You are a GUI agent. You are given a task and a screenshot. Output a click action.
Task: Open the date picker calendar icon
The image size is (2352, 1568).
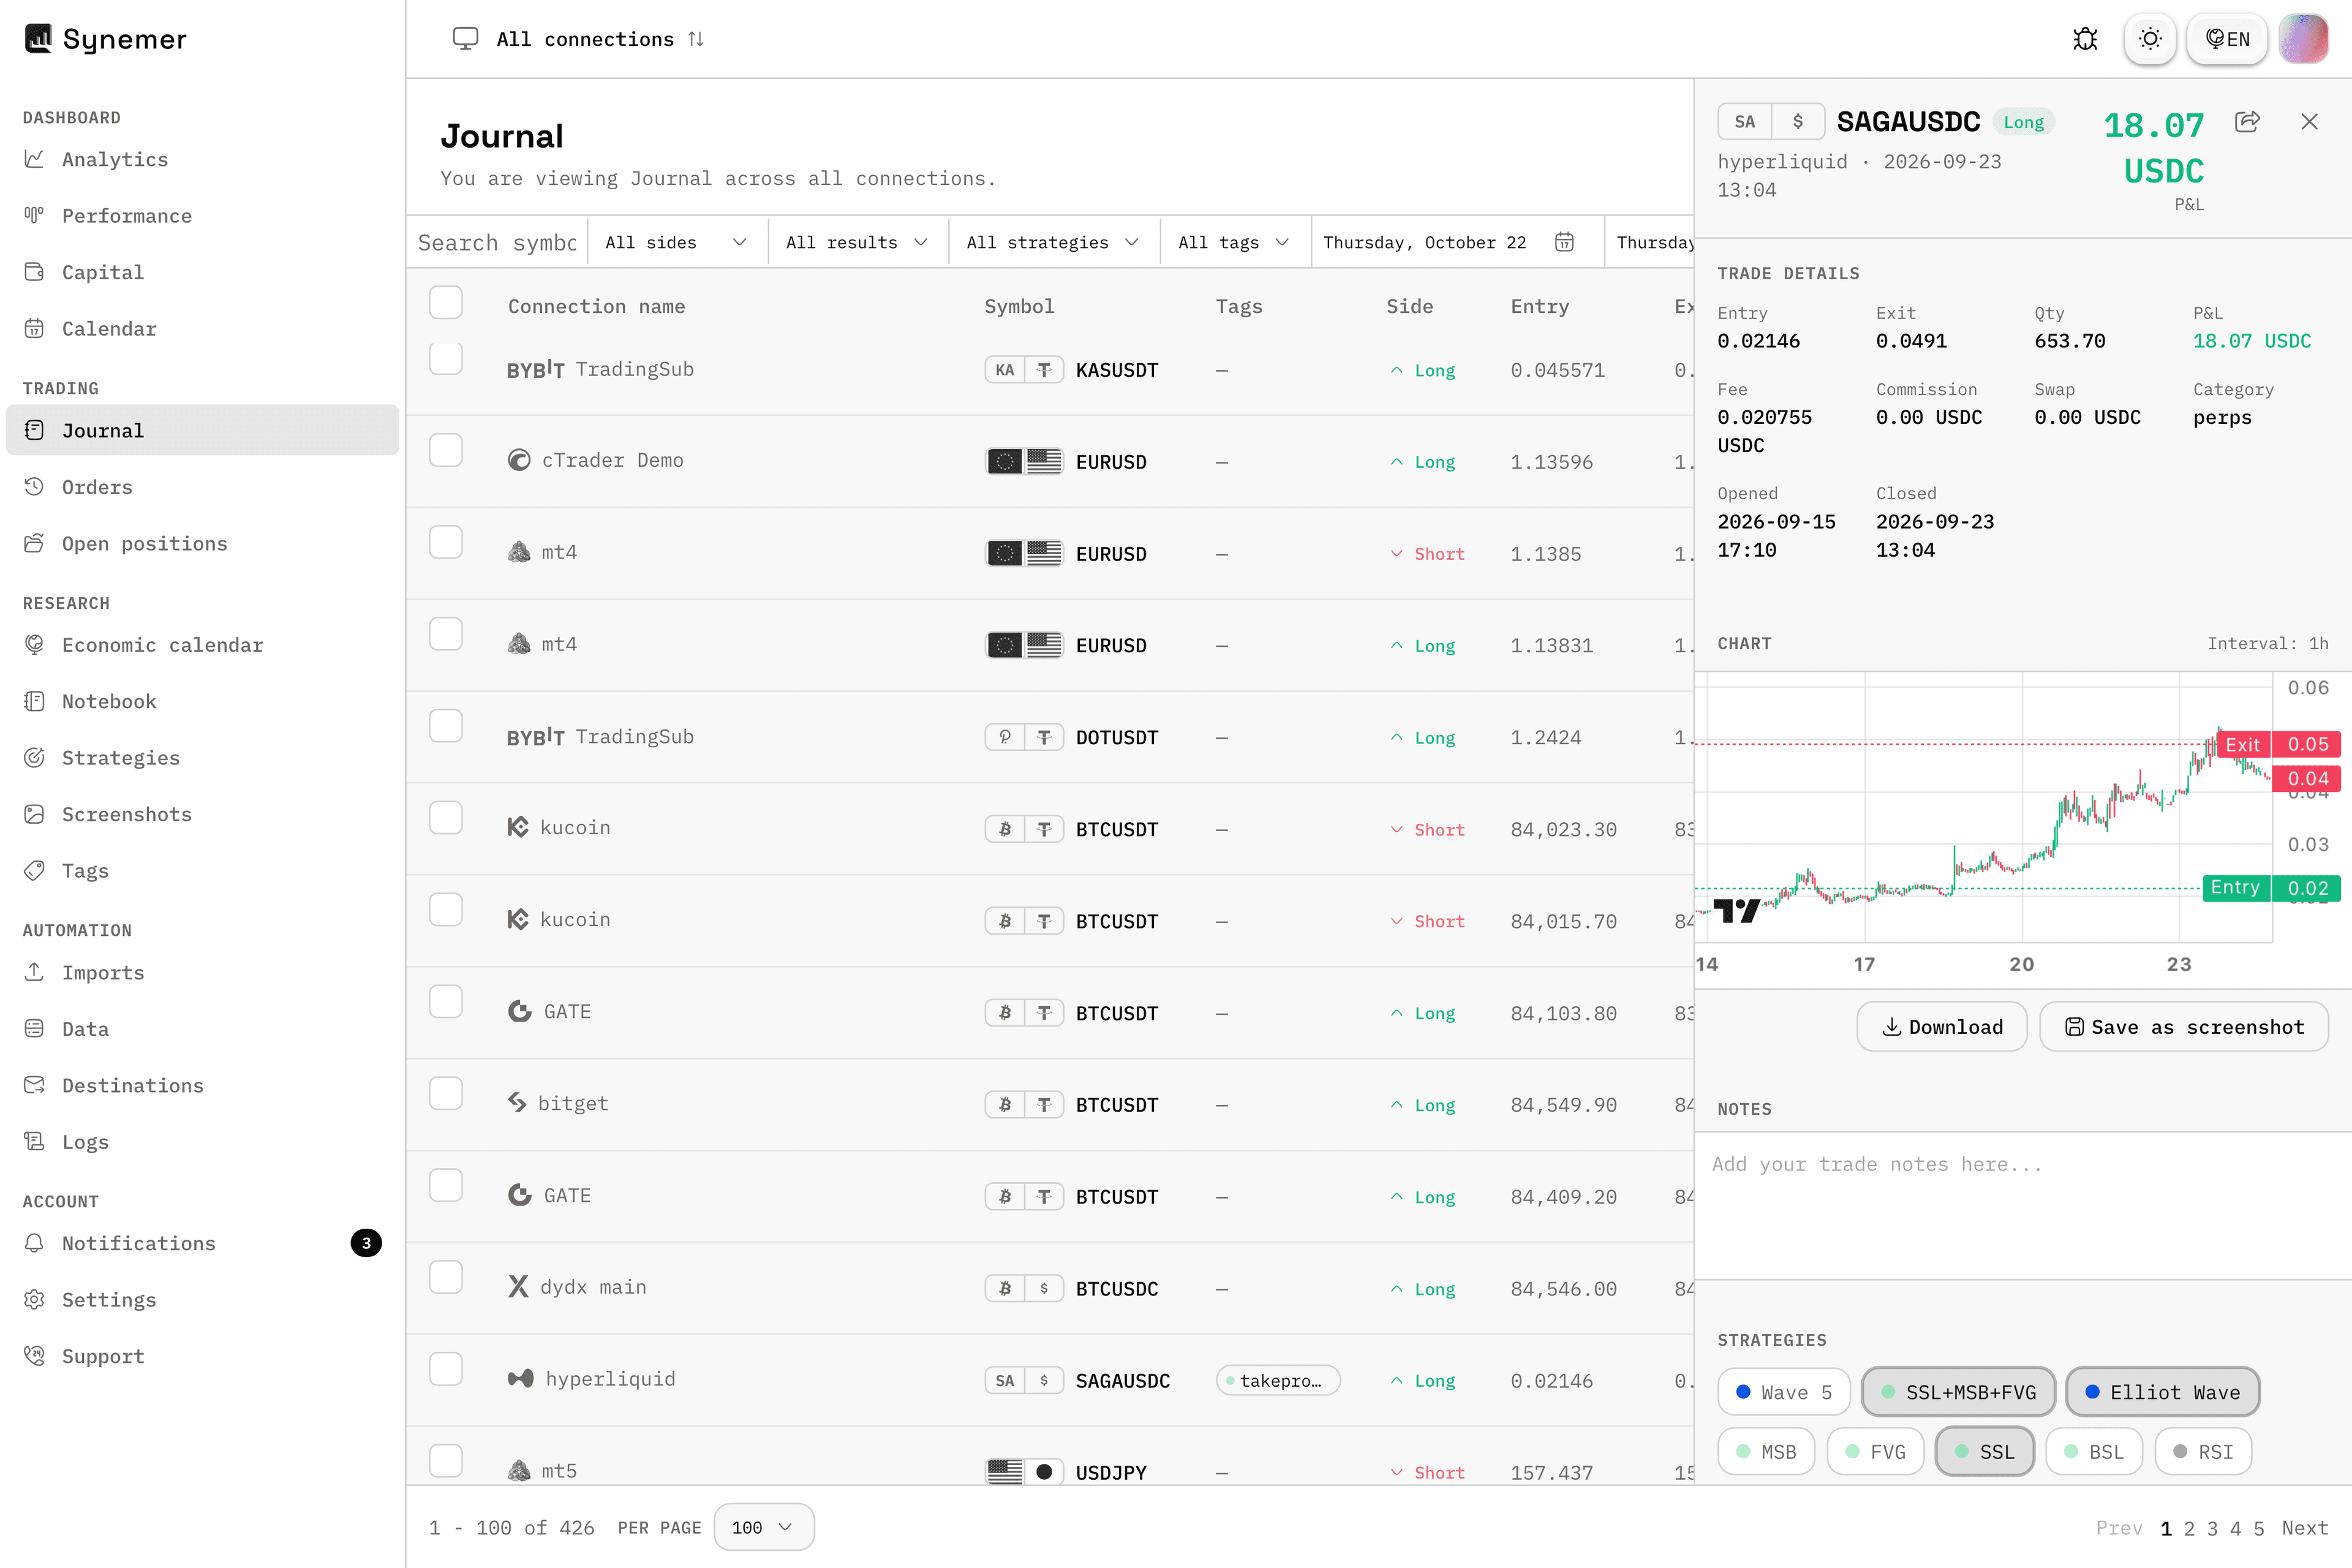pyautogui.click(x=1565, y=242)
